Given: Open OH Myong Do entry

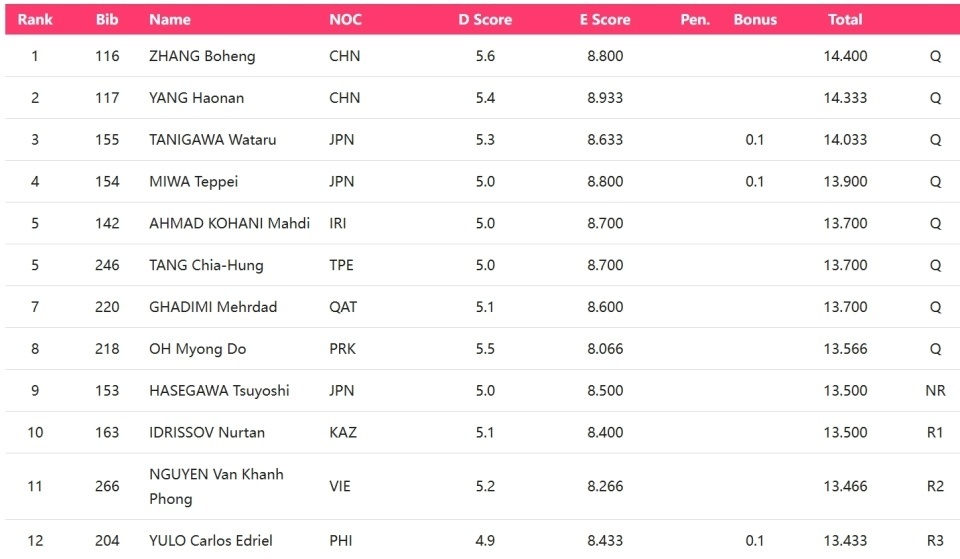Looking at the screenshot, I should 198,349.
